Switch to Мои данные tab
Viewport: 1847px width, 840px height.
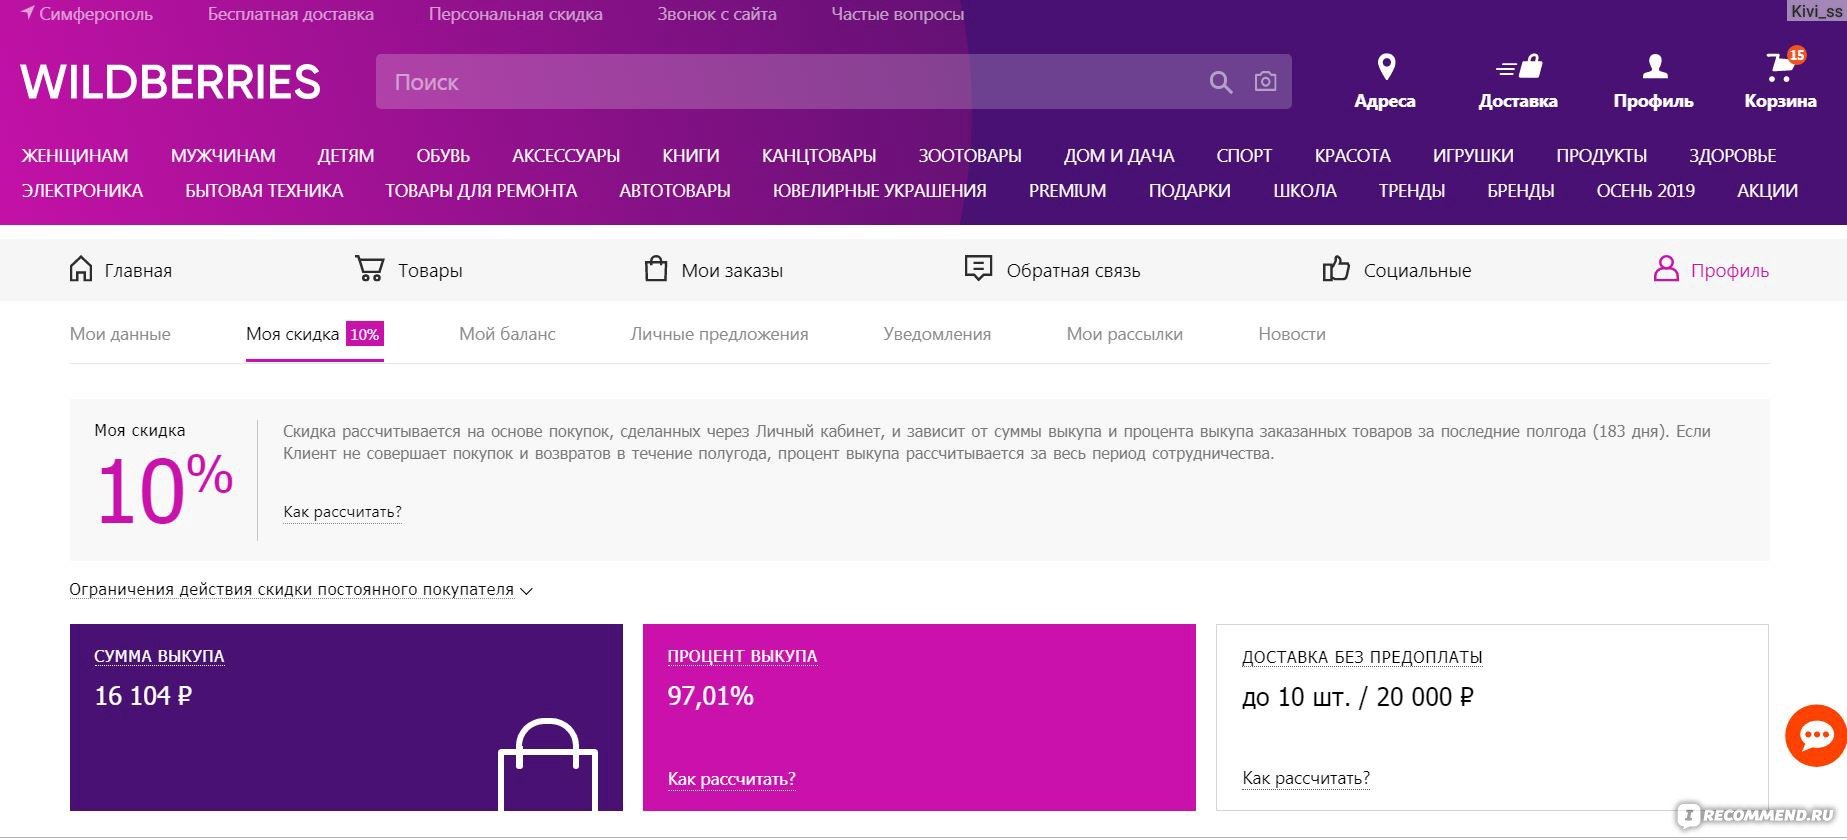point(120,334)
